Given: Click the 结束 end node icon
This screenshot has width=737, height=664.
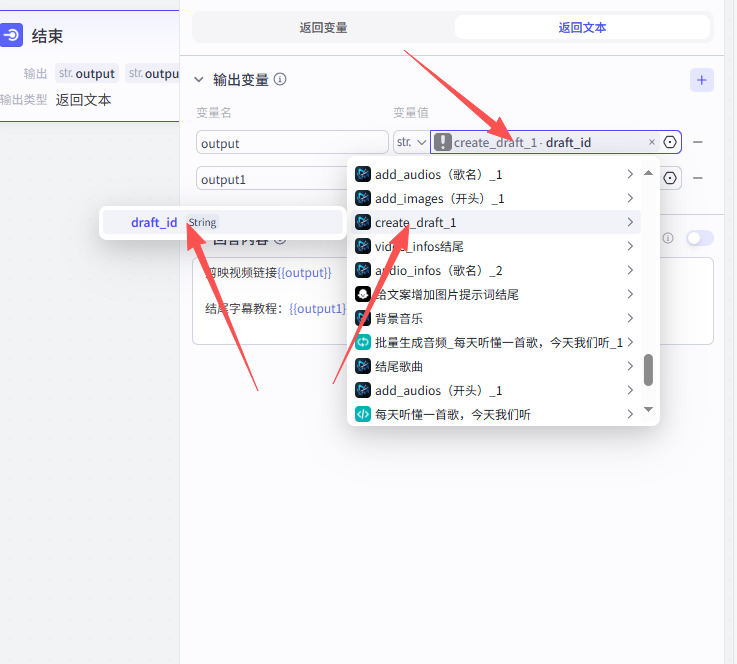Looking at the screenshot, I should (12, 36).
